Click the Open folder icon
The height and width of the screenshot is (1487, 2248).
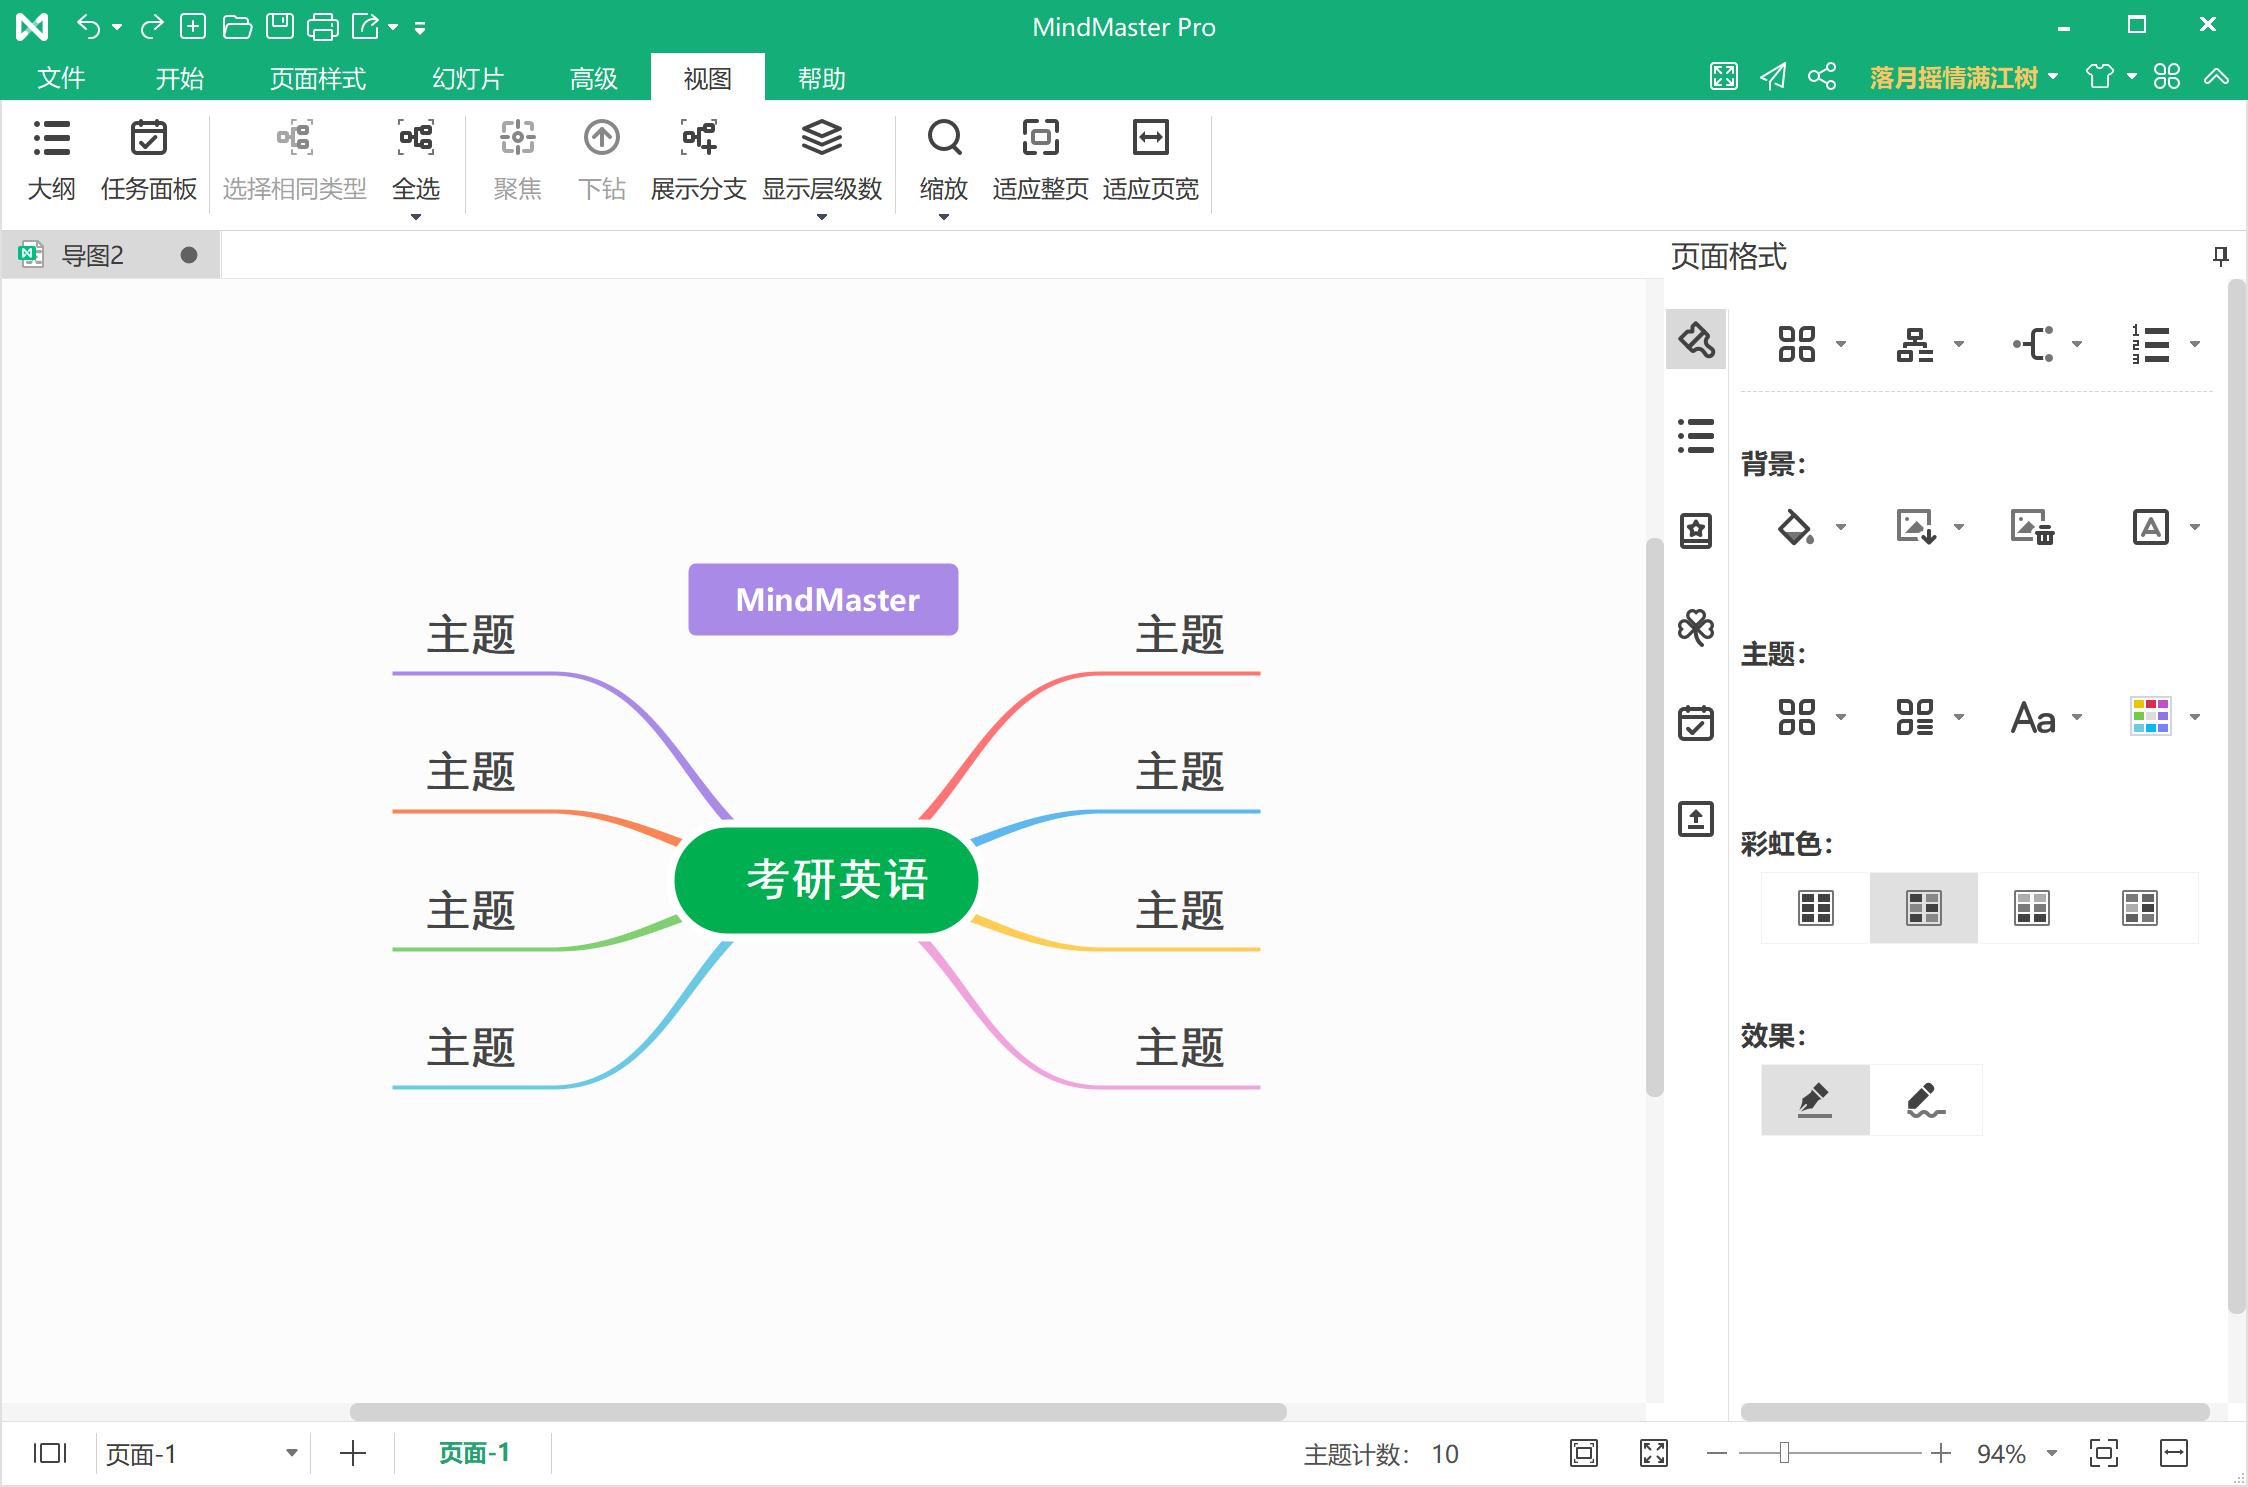tap(237, 27)
